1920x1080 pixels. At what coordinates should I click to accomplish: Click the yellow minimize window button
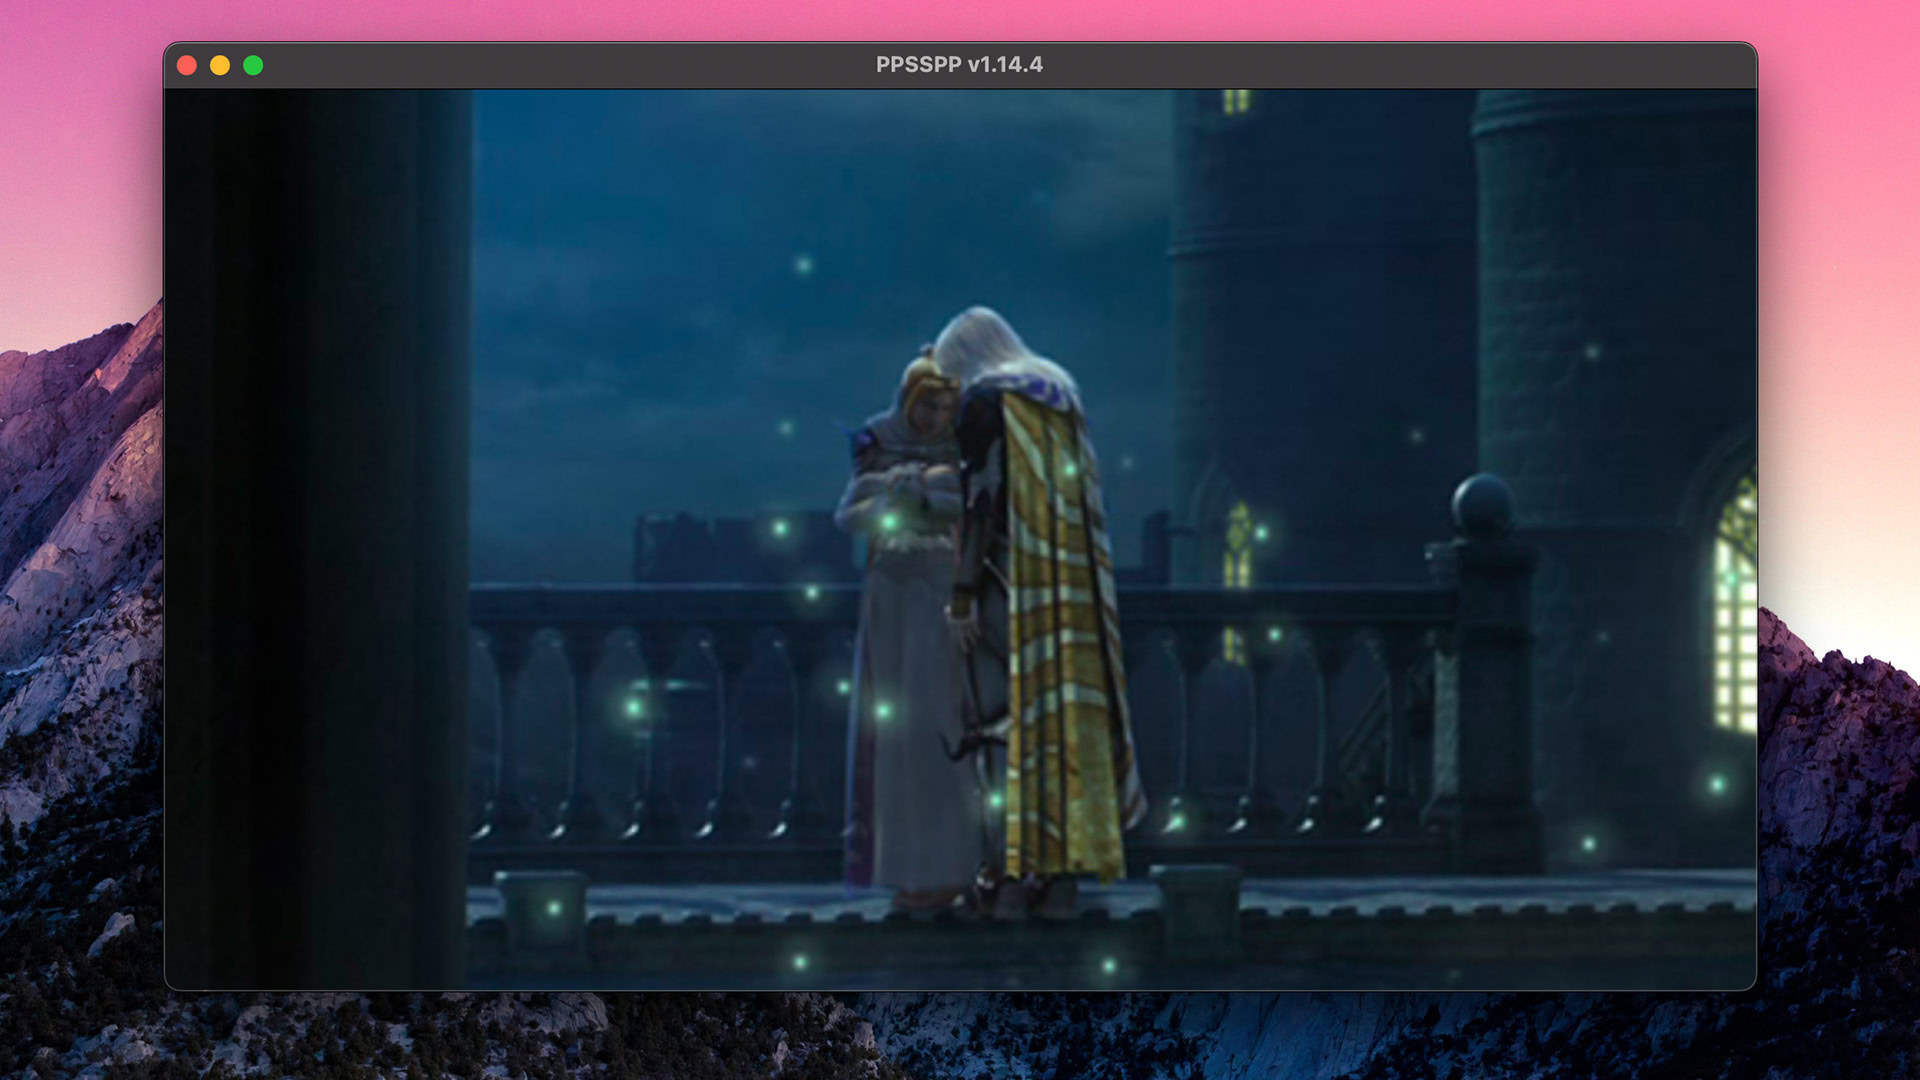click(x=220, y=65)
